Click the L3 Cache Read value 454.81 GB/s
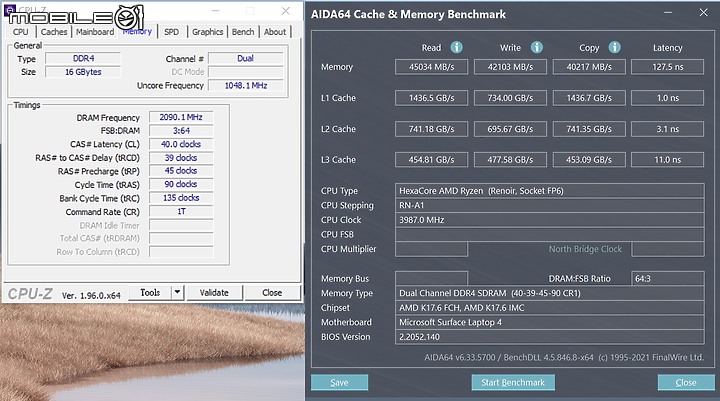720x401 pixels. point(431,160)
